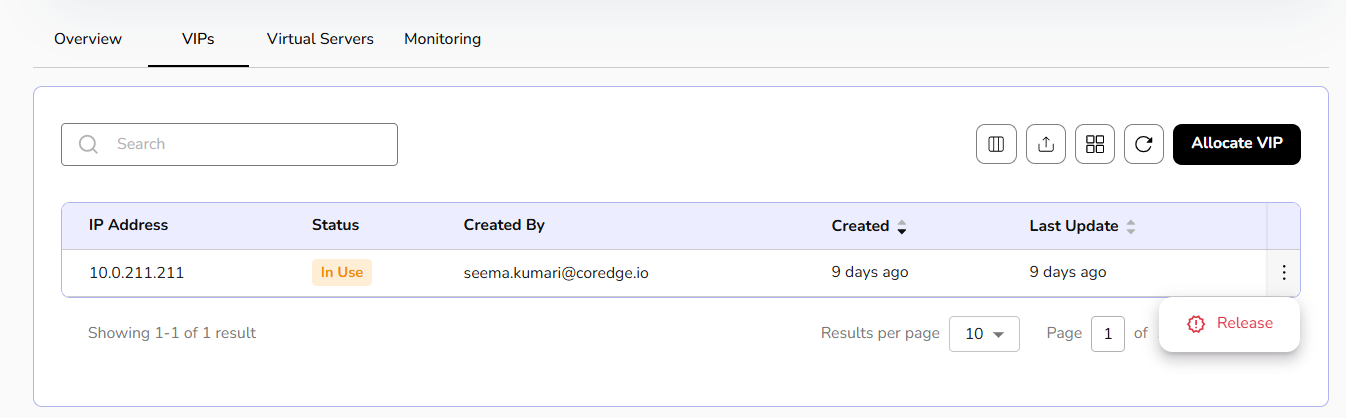Click the In Use status badge
This screenshot has width=1346, height=418.
(x=342, y=273)
